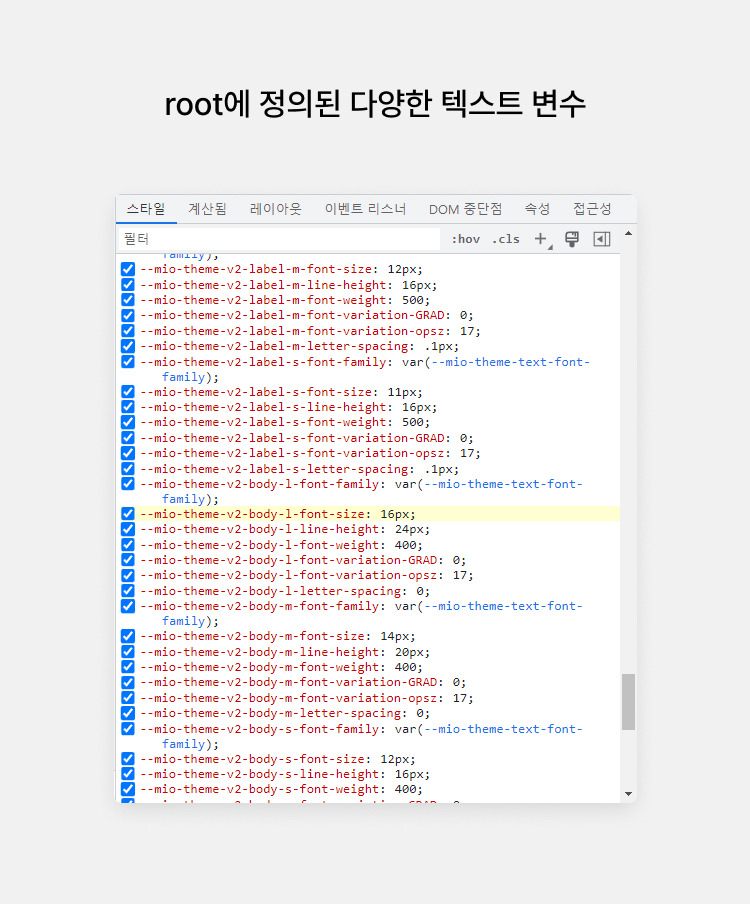Viewport: 750px width, 904px height.
Task: Uncheck label-m-letter-spacing property
Action: [x=128, y=346]
